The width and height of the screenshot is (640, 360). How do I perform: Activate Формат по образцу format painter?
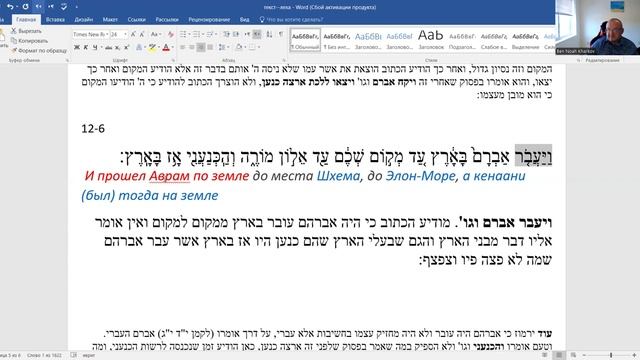click(39, 51)
